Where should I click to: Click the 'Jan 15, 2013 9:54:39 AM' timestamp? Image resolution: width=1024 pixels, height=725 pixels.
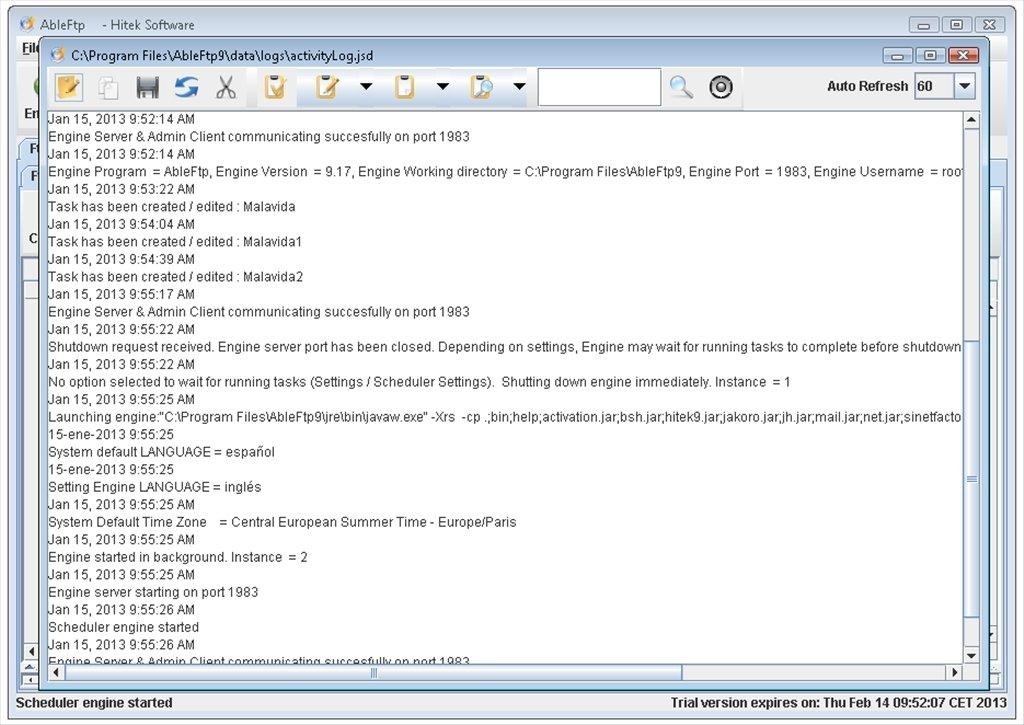[121, 259]
